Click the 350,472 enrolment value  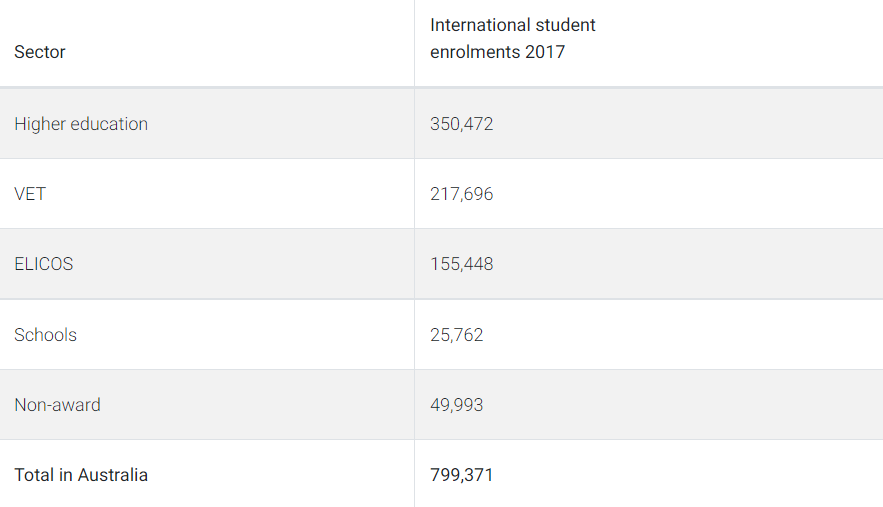coord(462,124)
